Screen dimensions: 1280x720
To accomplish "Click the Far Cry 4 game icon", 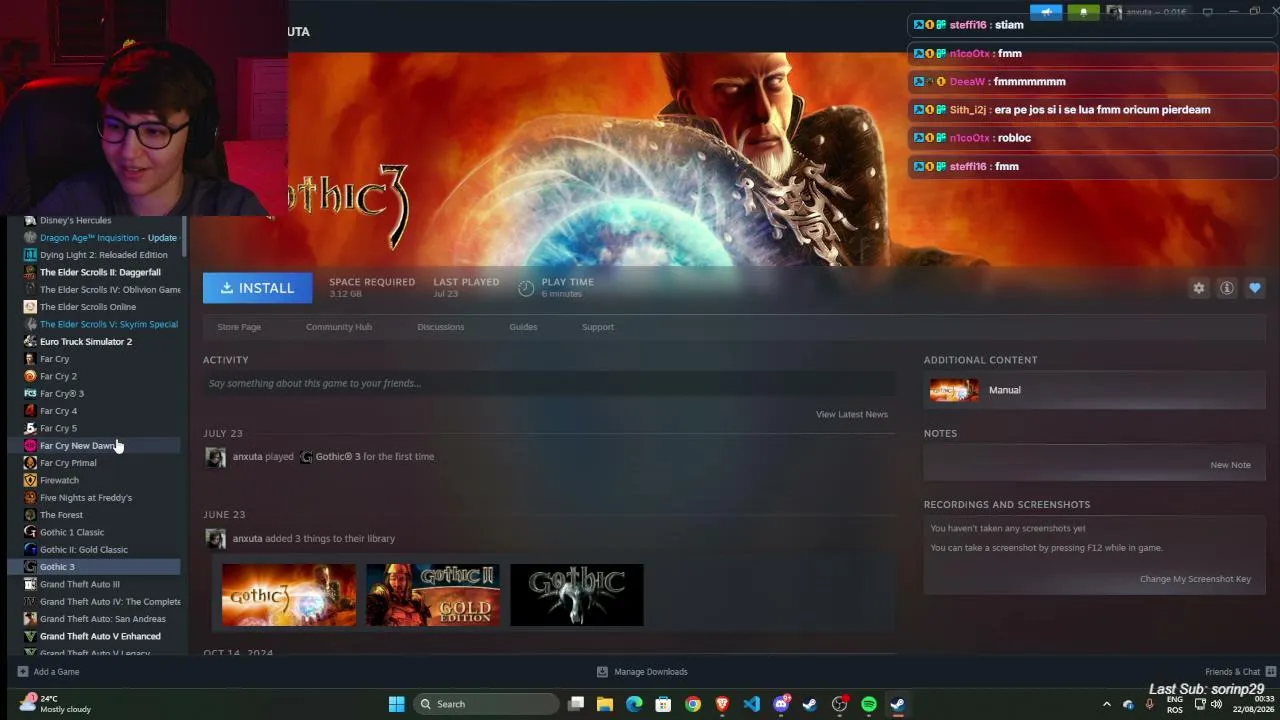I will pyautogui.click(x=30, y=411).
